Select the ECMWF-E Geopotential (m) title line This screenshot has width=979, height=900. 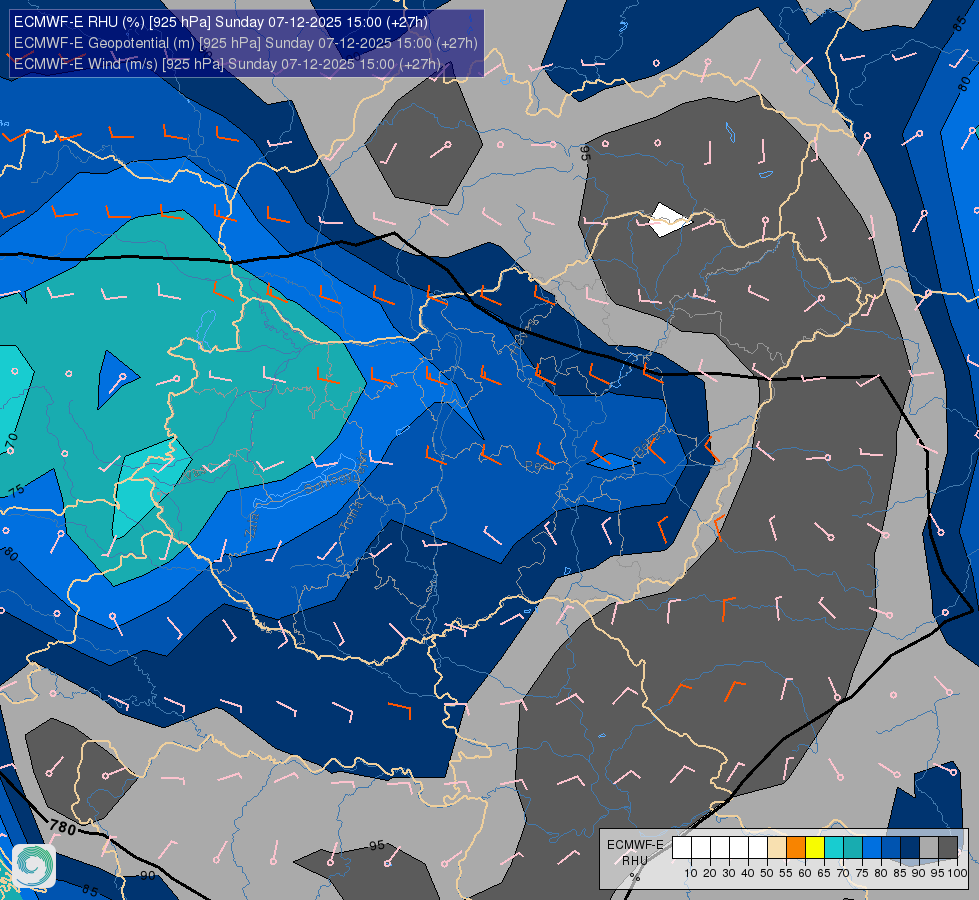click(x=245, y=43)
